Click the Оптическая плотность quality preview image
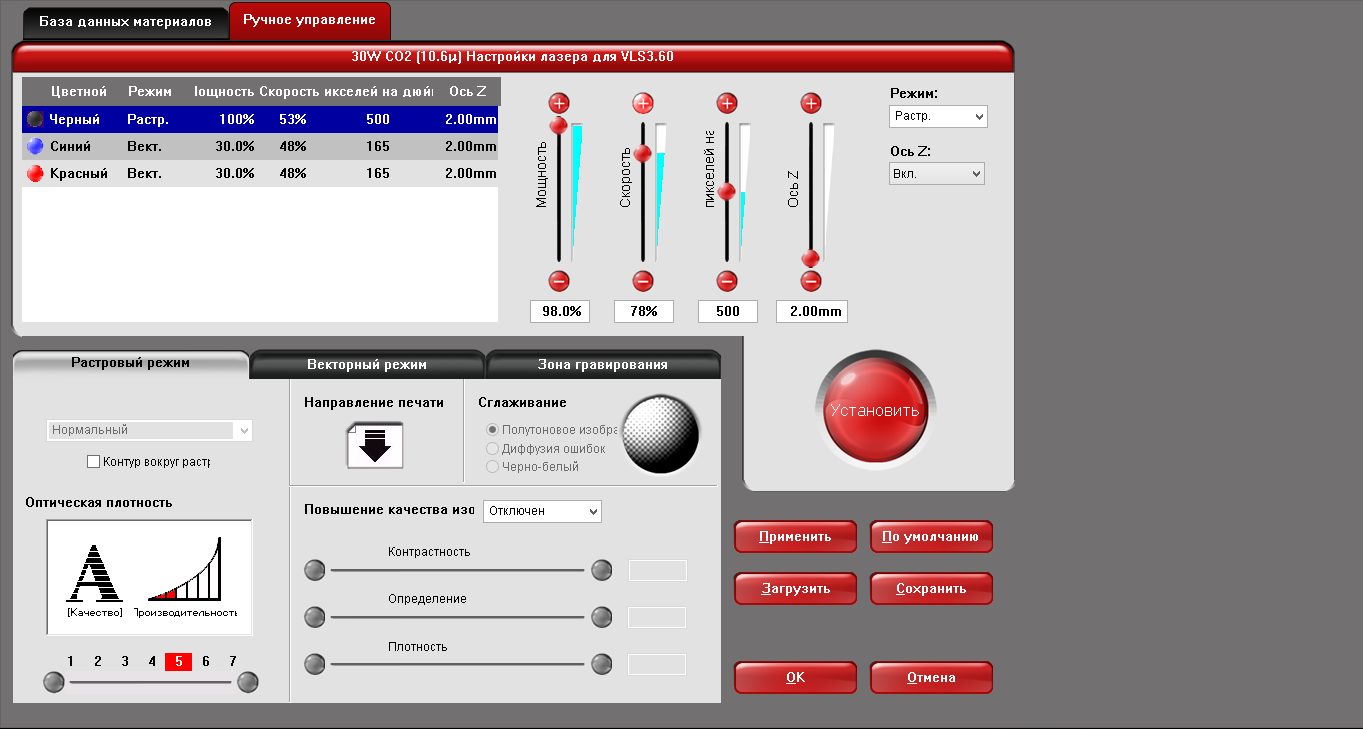Screen dimensions: 1363x729 tap(149, 577)
